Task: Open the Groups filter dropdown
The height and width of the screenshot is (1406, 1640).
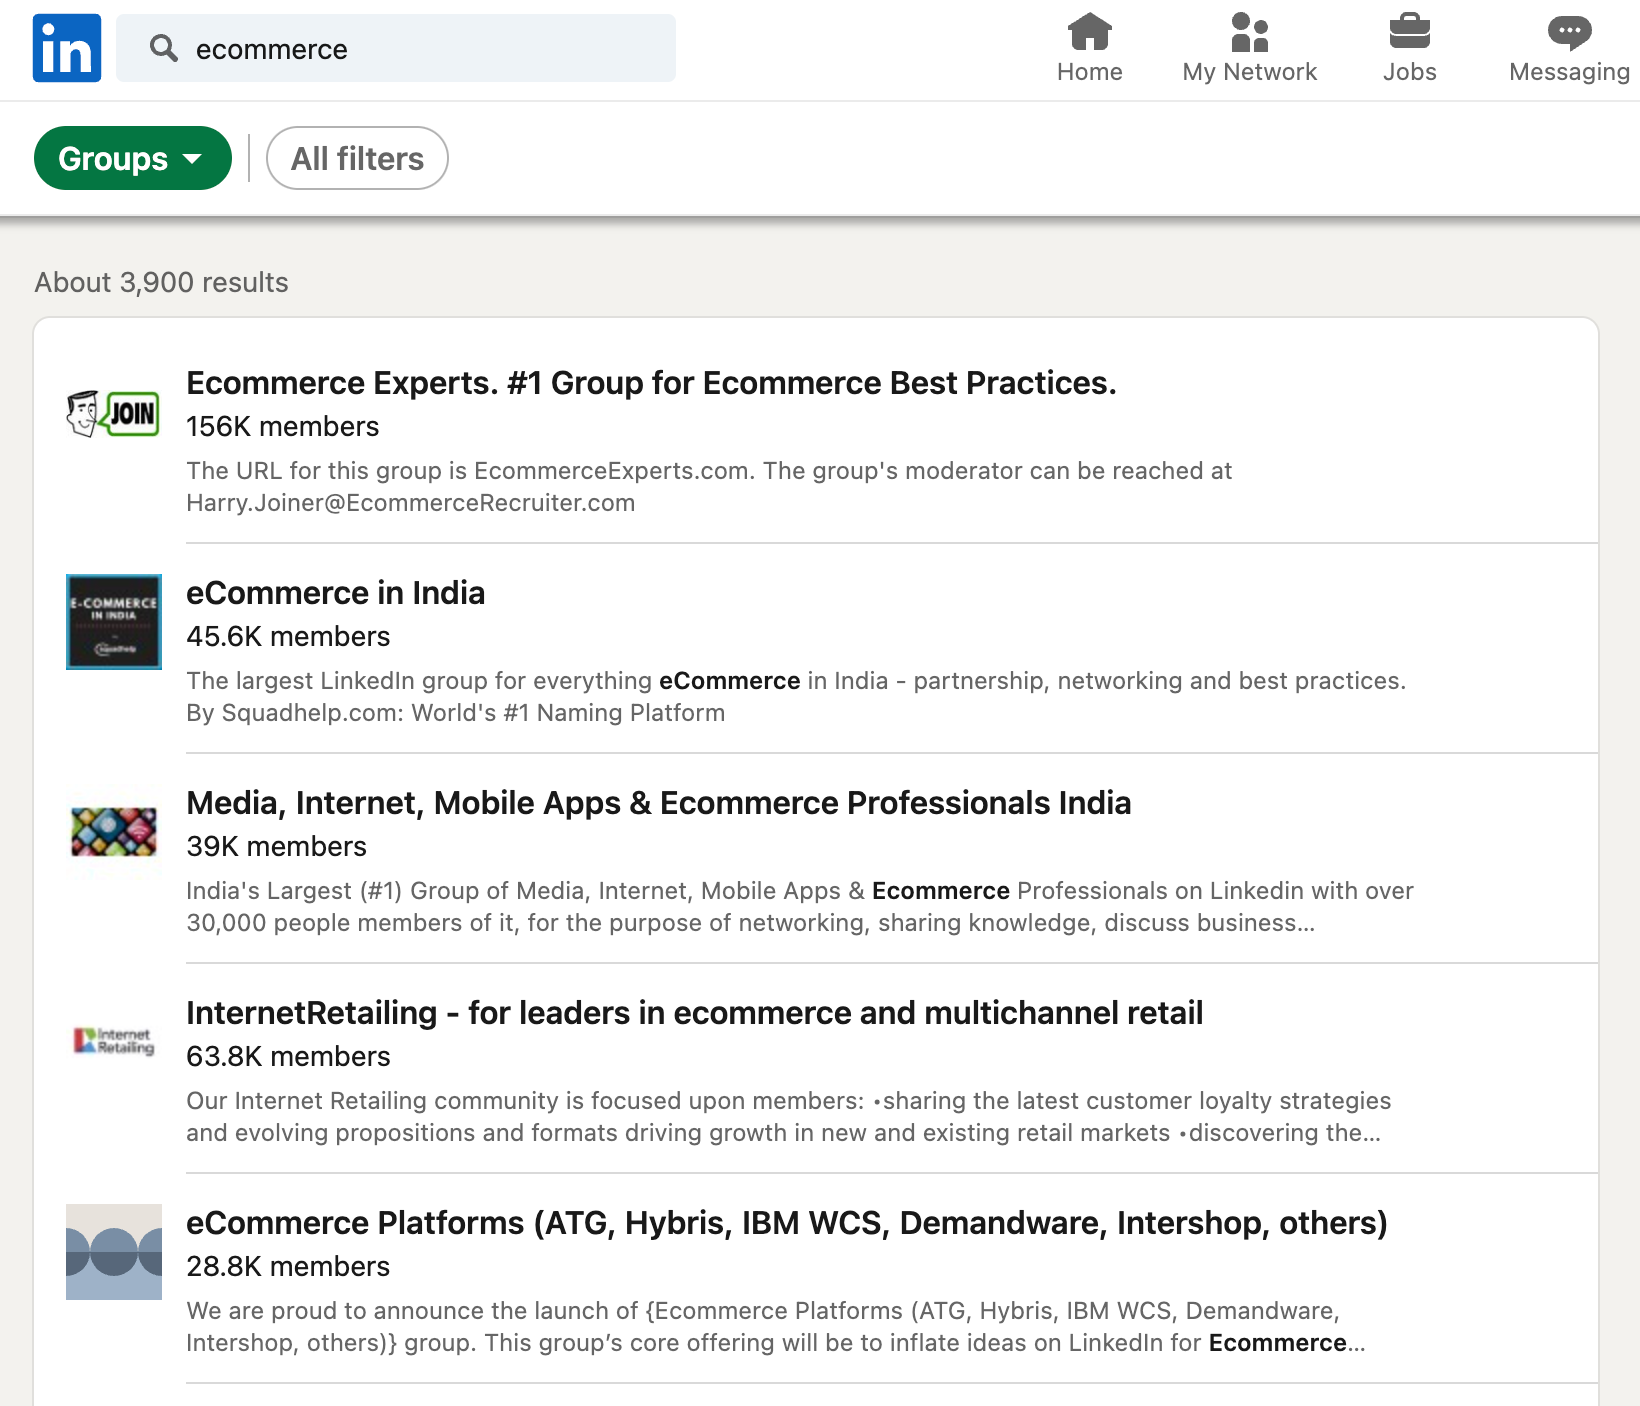Action: coord(132,157)
